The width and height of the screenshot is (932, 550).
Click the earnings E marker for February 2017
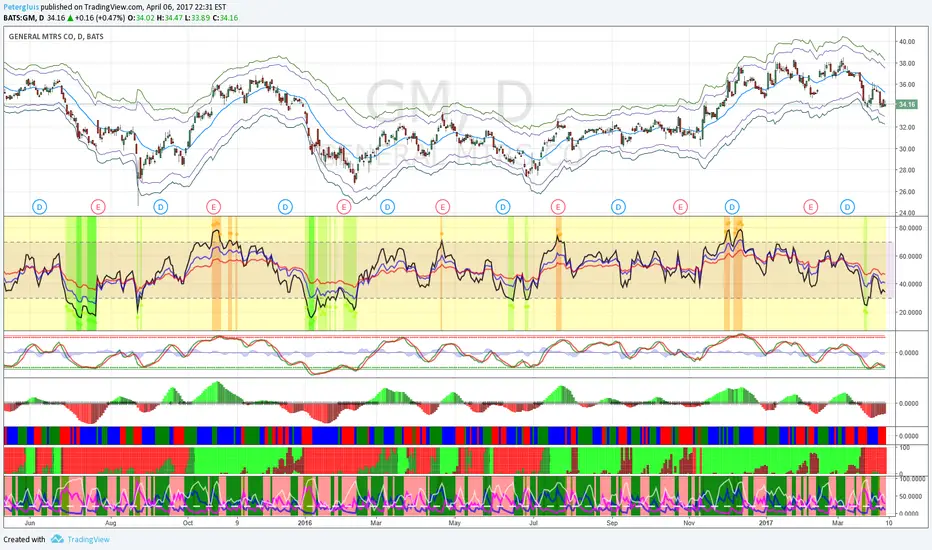point(810,207)
